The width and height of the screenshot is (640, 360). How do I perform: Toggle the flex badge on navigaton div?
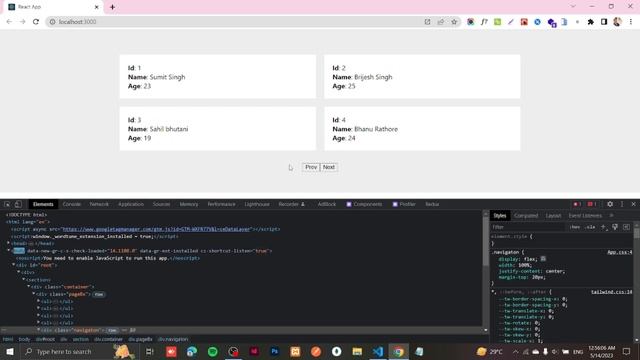(112, 330)
